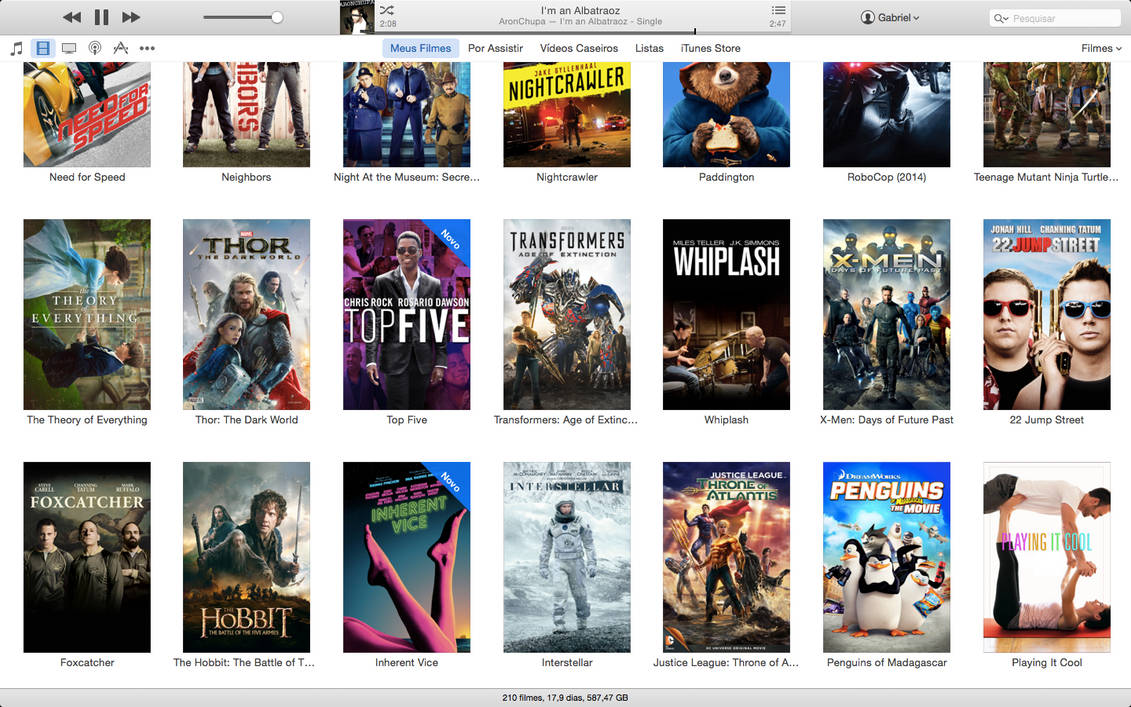This screenshot has width=1131, height=707.
Task: Click the "Paddington" title label
Action: tap(726, 177)
